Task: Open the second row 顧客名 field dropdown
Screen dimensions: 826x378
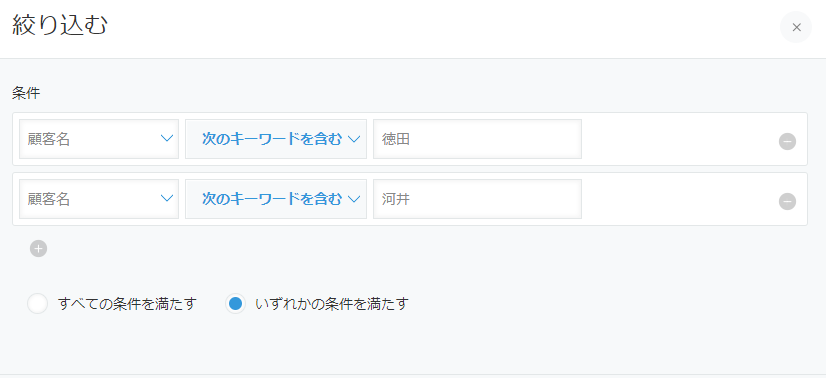Action: [99, 199]
